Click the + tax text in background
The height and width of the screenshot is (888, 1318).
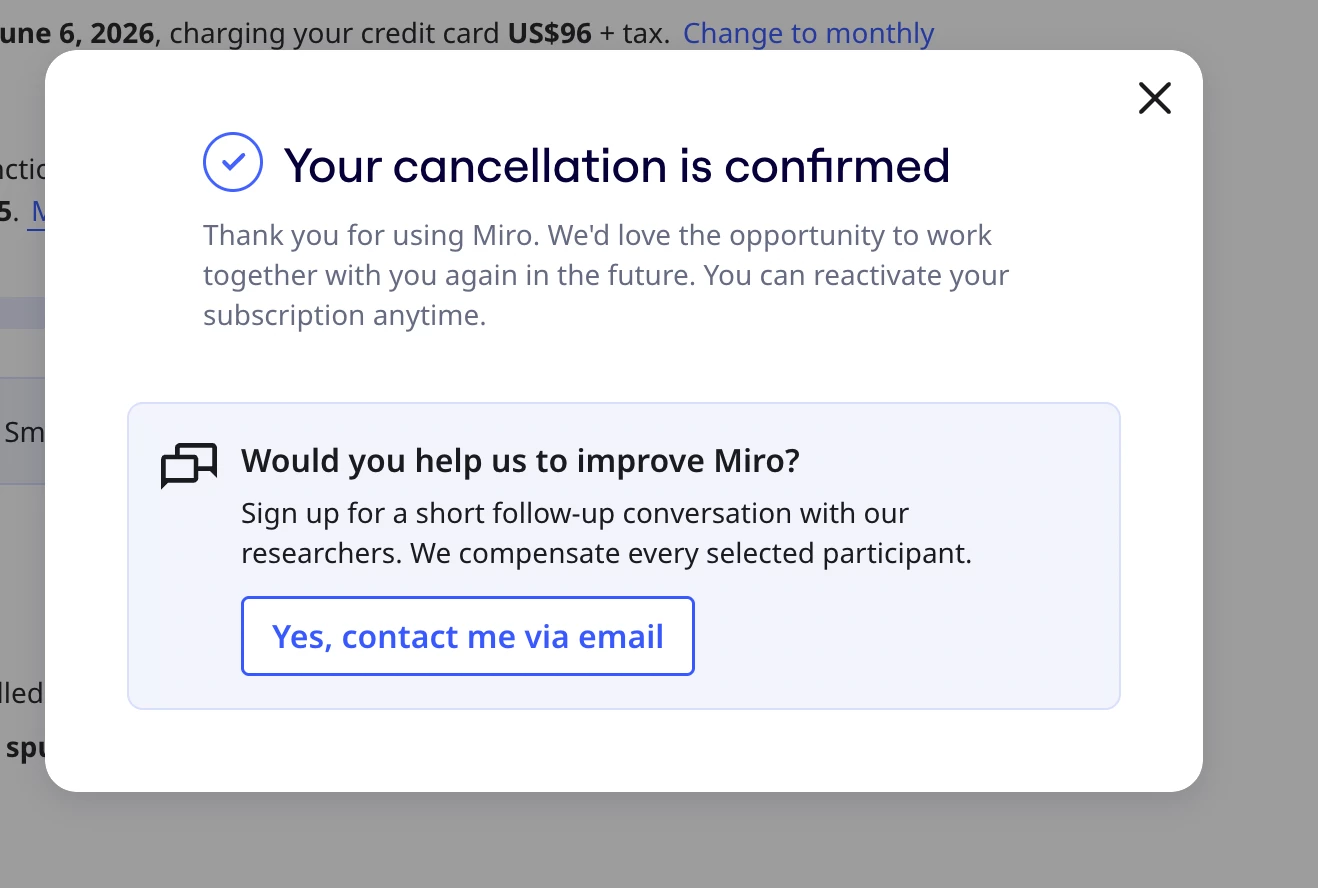tap(634, 33)
